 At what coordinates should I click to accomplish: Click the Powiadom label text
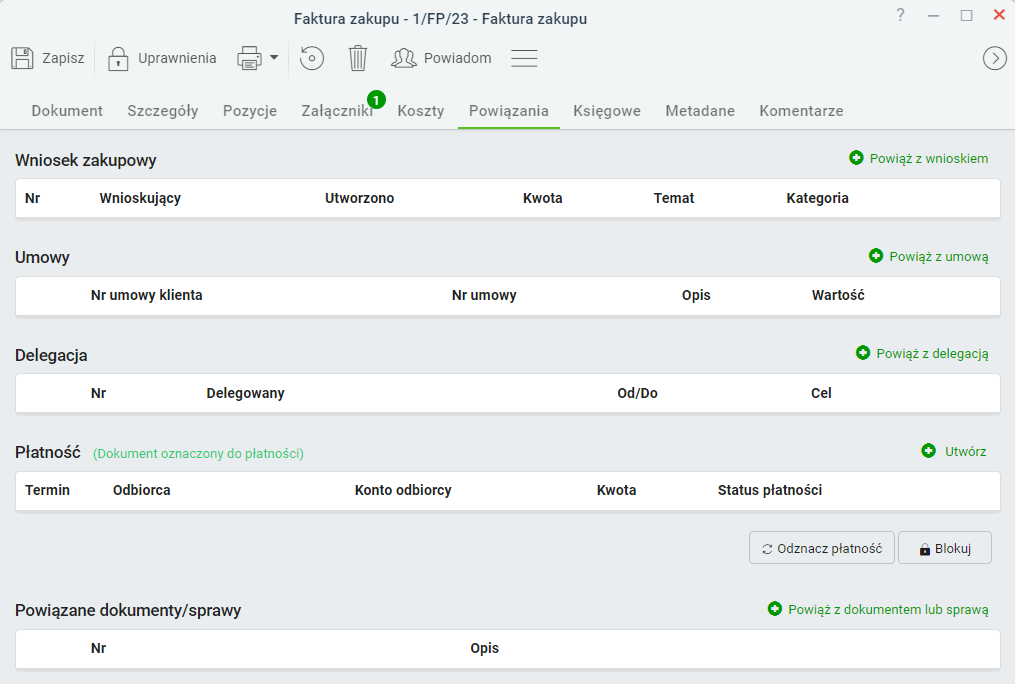click(x=458, y=58)
